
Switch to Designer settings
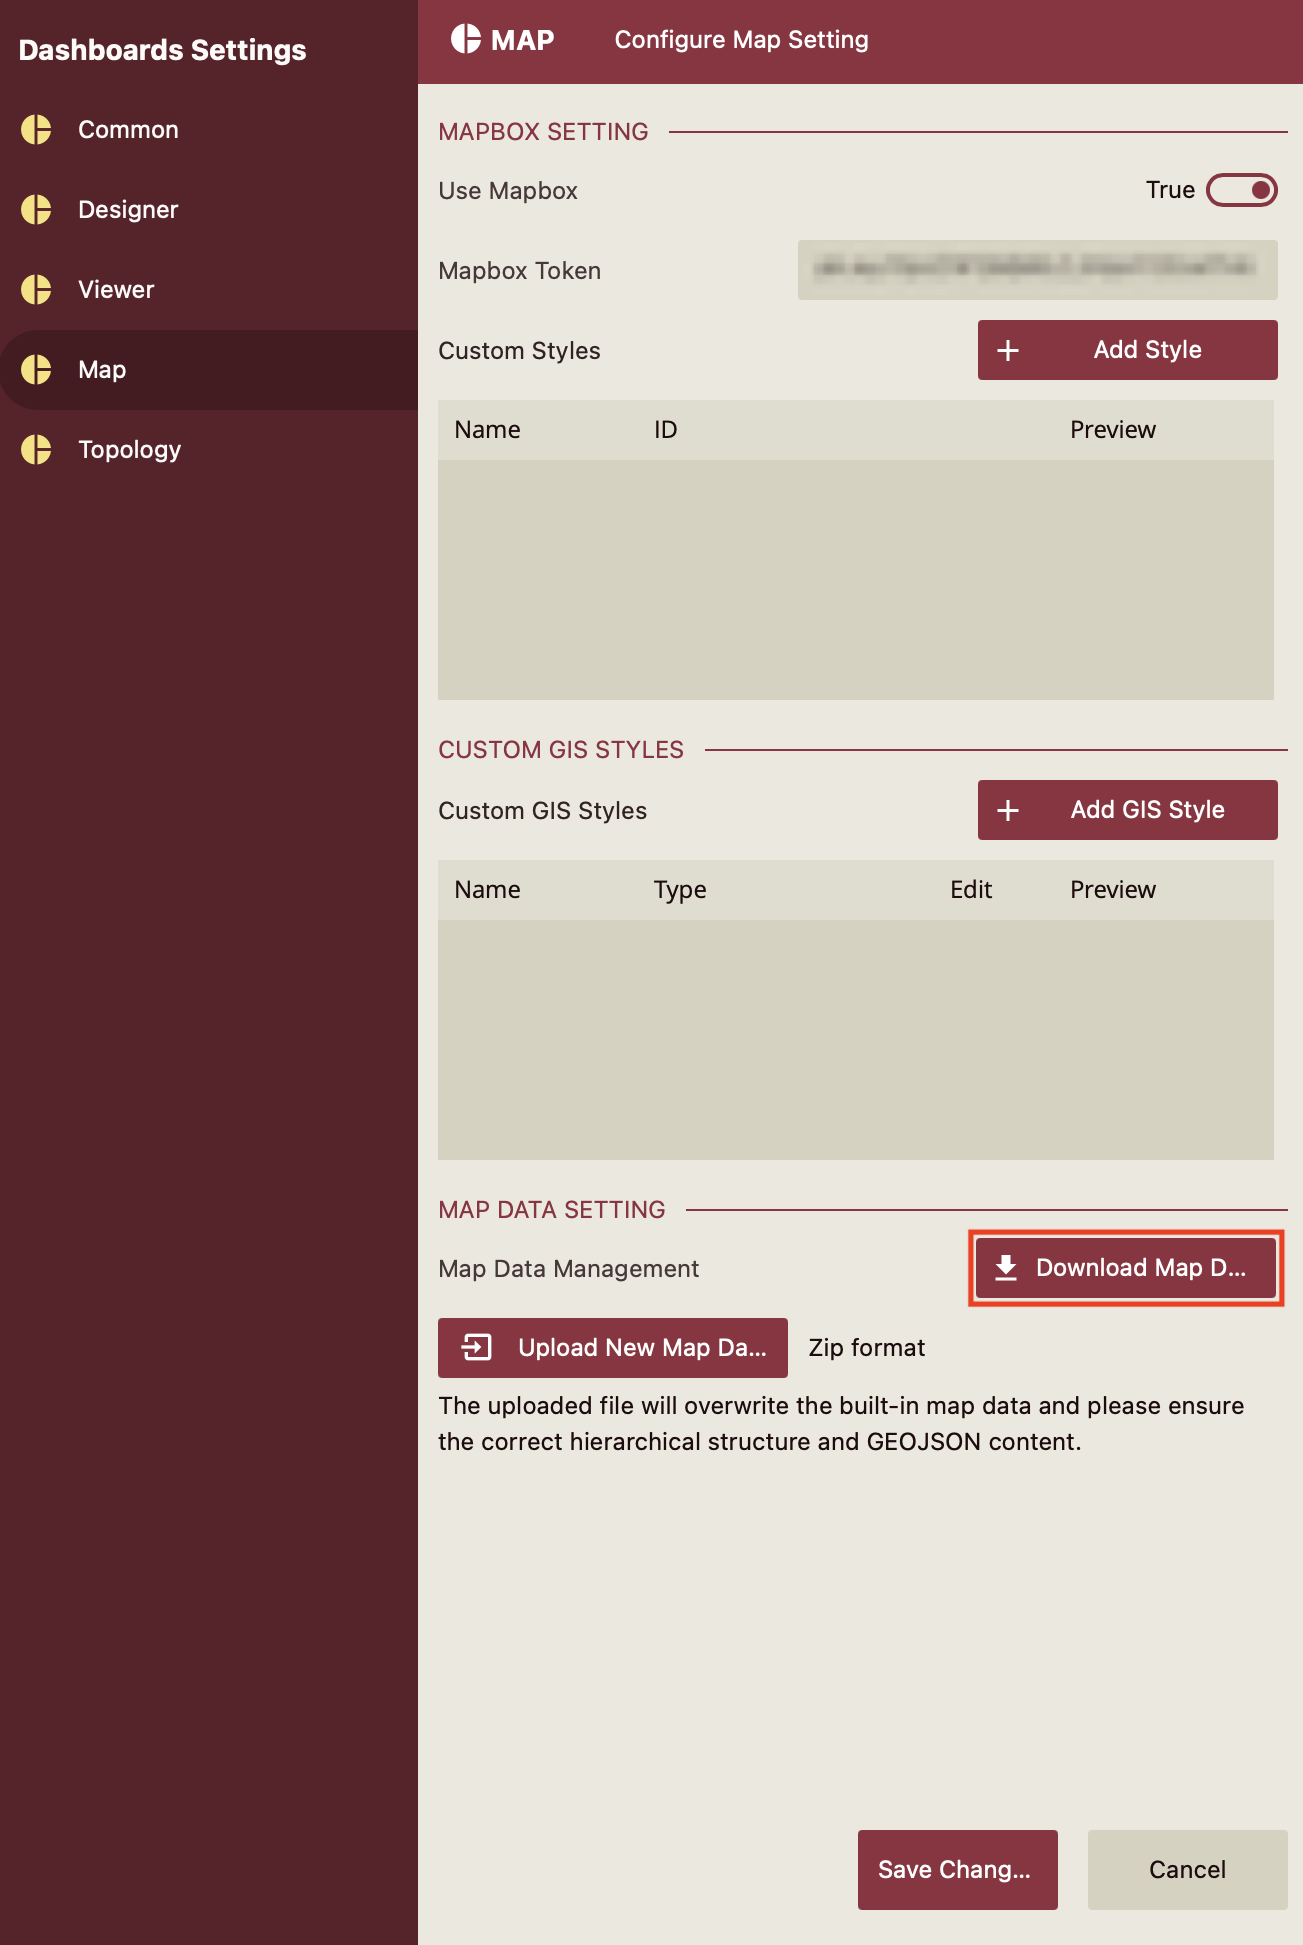(x=128, y=210)
